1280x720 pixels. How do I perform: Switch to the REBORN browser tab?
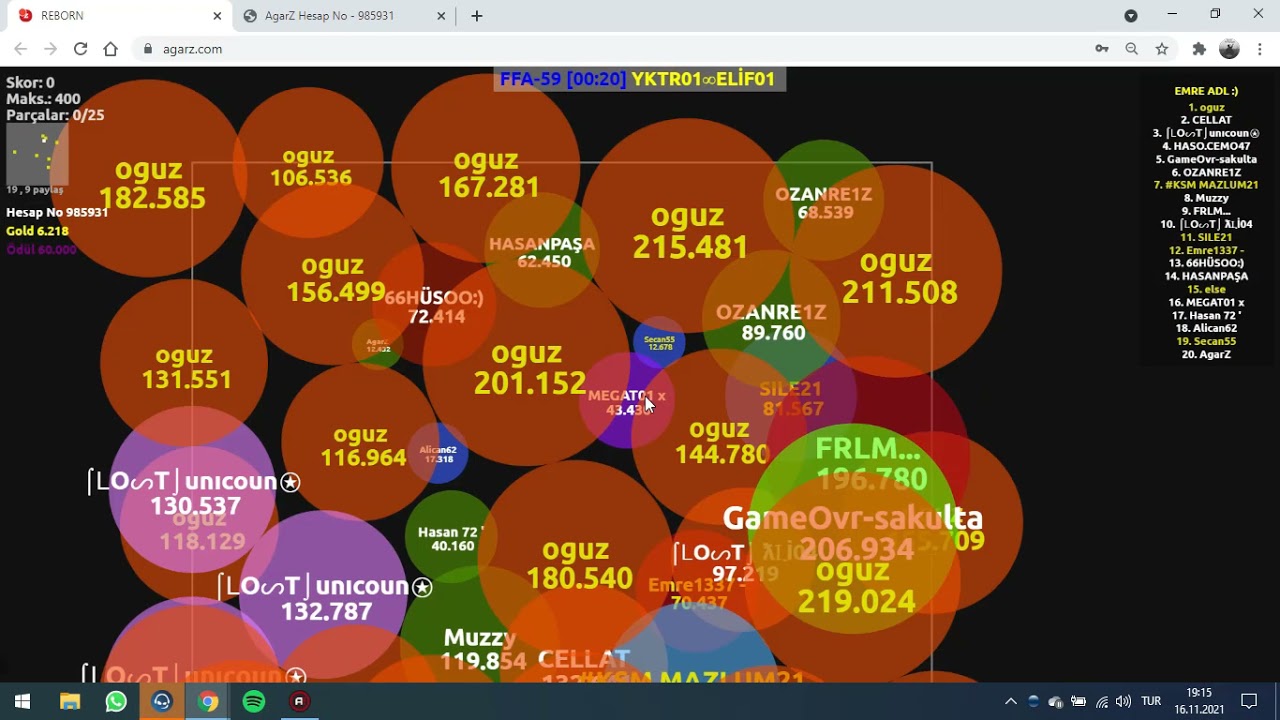120,16
